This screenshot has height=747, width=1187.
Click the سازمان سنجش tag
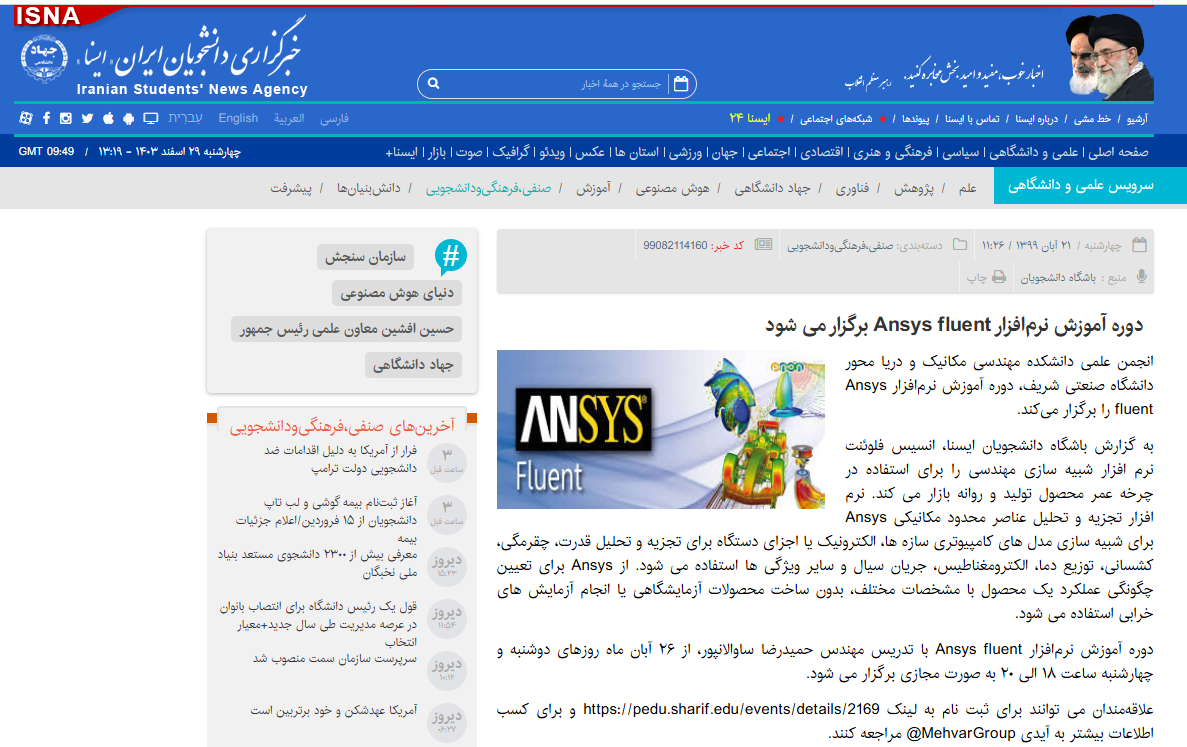click(x=366, y=257)
